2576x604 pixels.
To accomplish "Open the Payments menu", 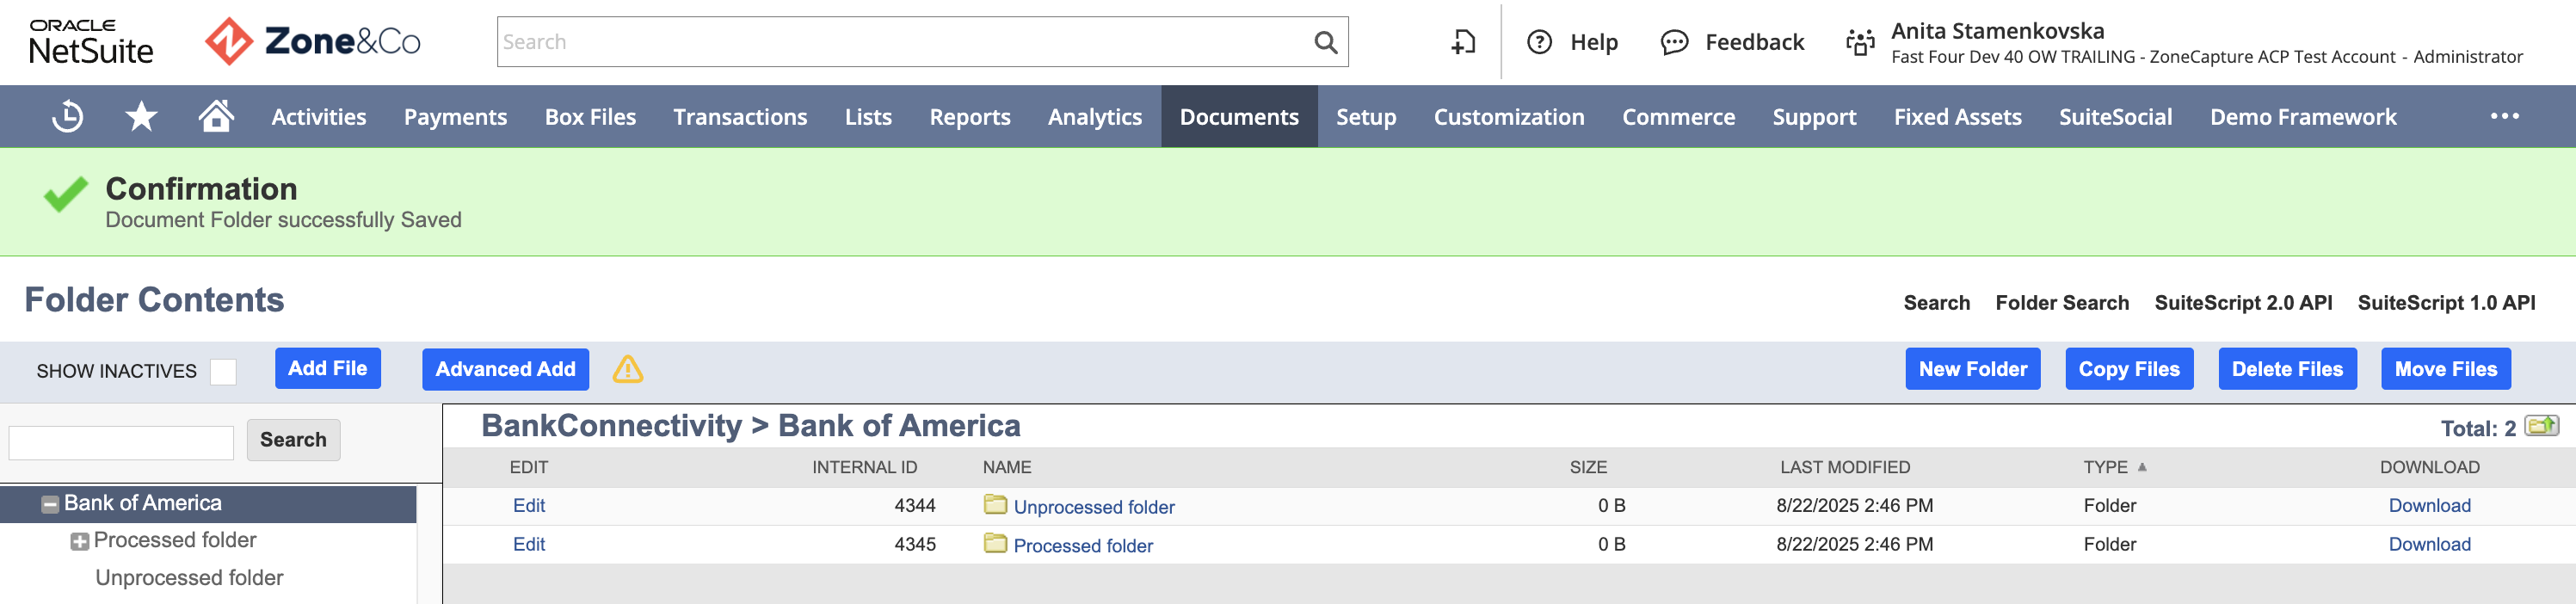I will [x=455, y=117].
